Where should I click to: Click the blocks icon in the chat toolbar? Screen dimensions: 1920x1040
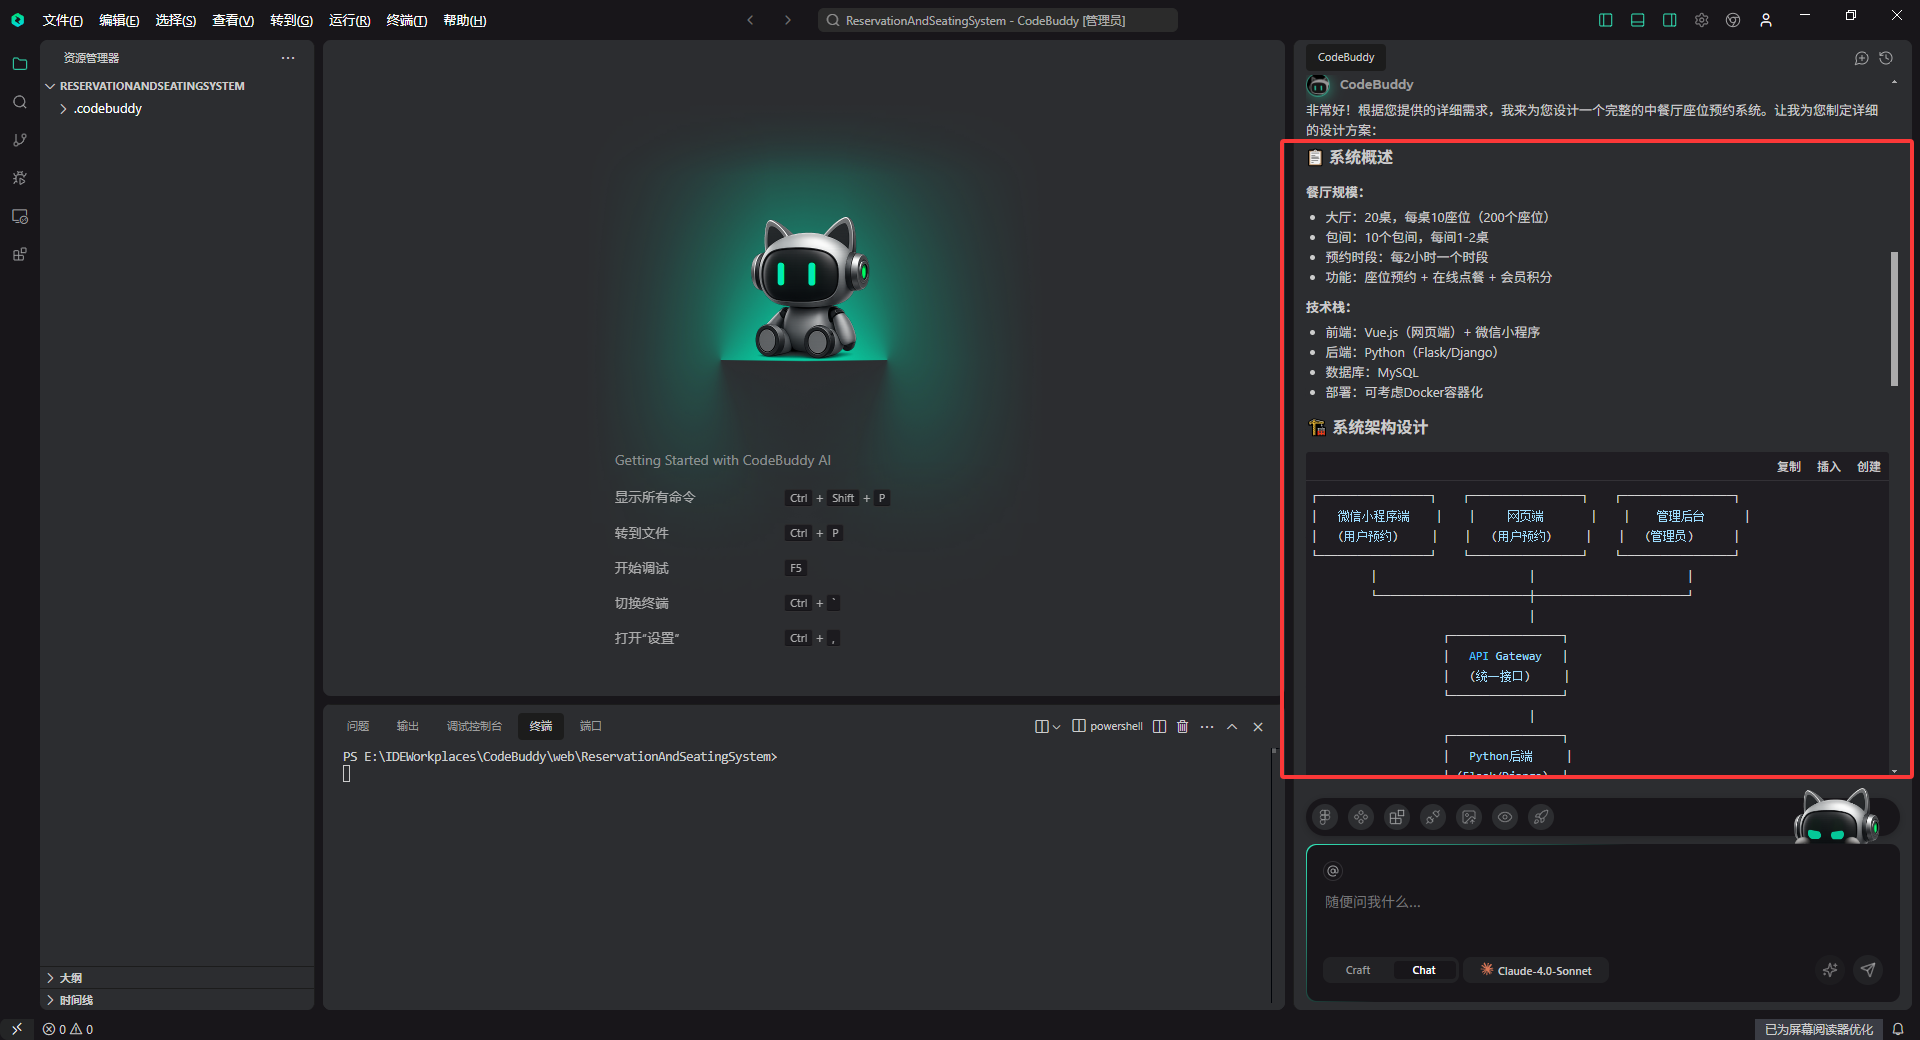tap(1397, 817)
